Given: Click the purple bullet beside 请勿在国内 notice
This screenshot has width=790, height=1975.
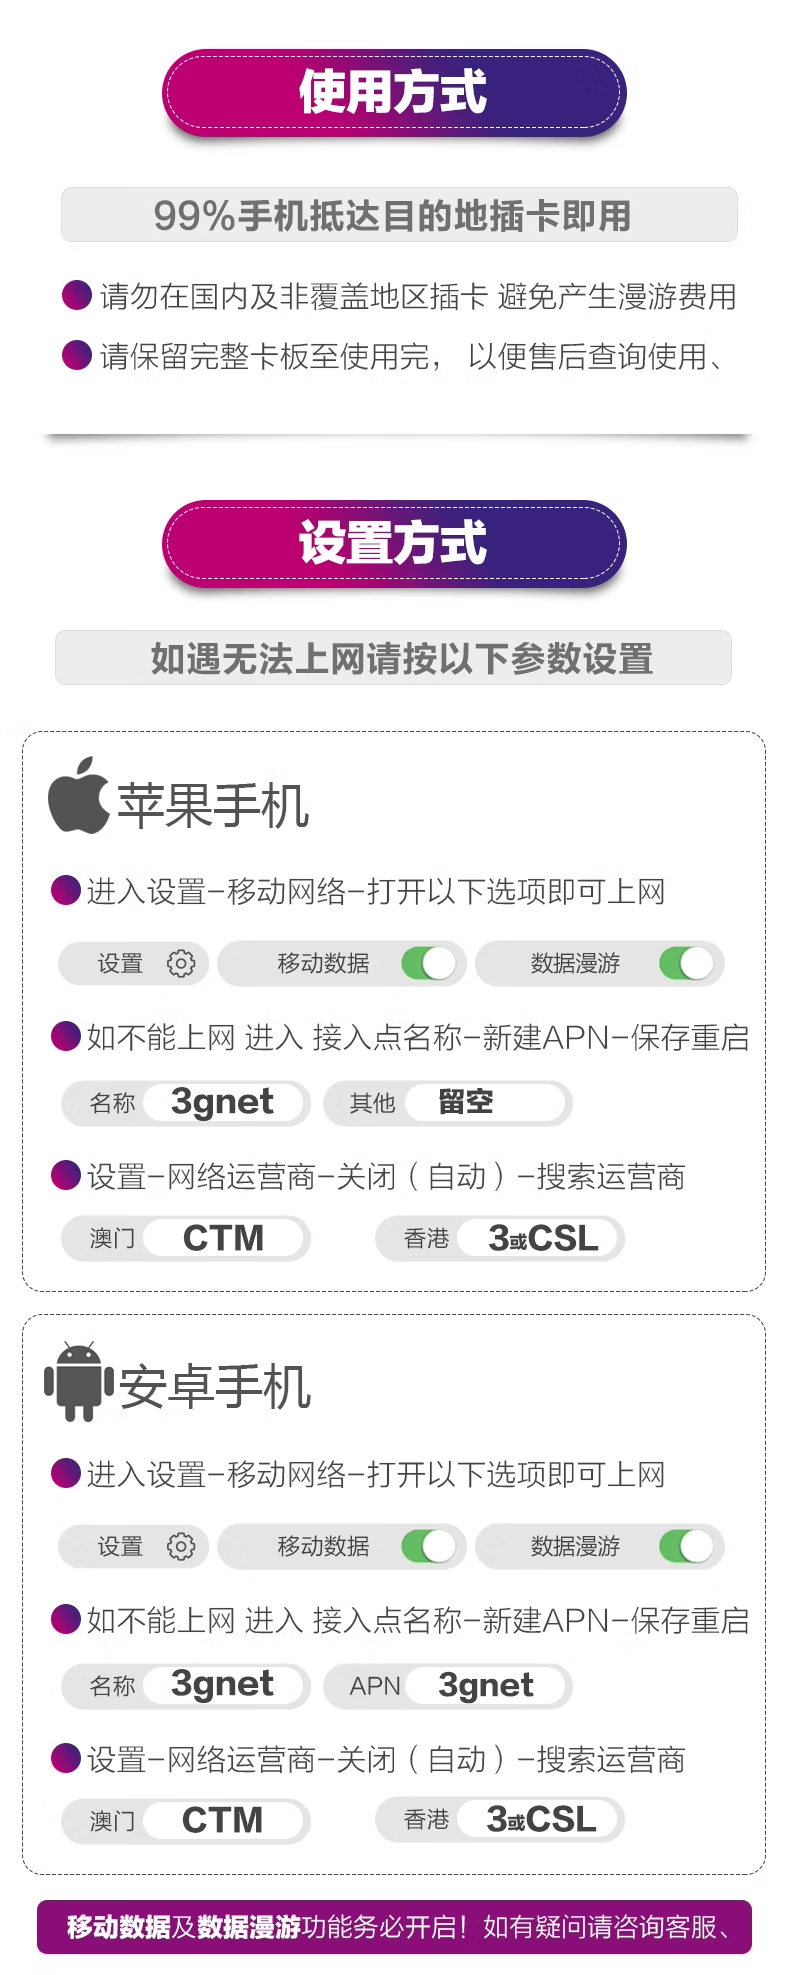Looking at the screenshot, I should (x=77, y=295).
